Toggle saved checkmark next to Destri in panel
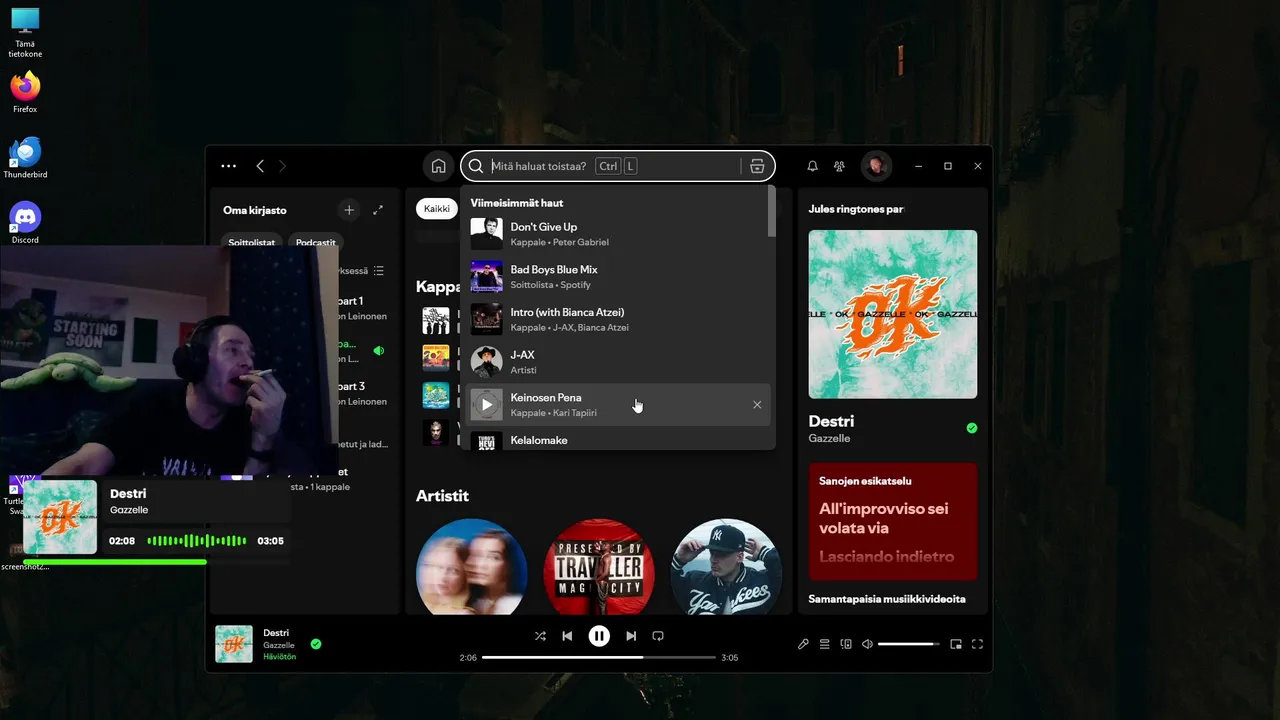Image resolution: width=1280 pixels, height=720 pixels. point(972,428)
